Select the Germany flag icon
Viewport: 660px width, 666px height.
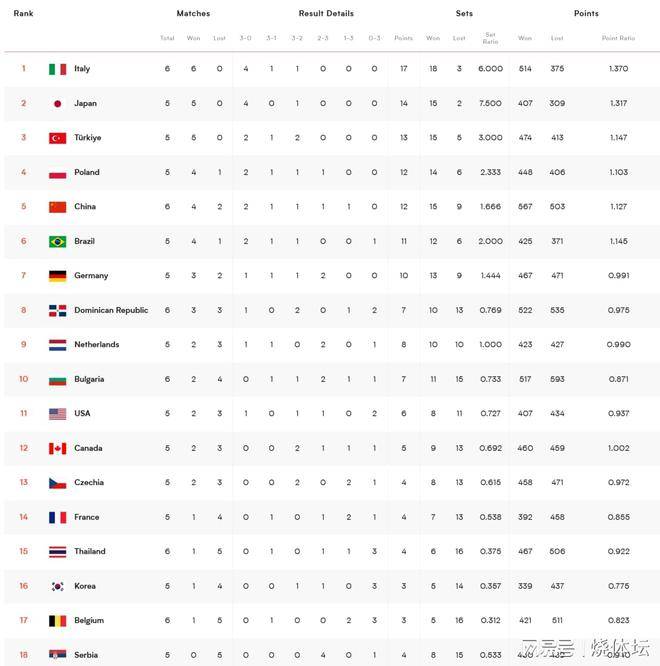(x=57, y=276)
